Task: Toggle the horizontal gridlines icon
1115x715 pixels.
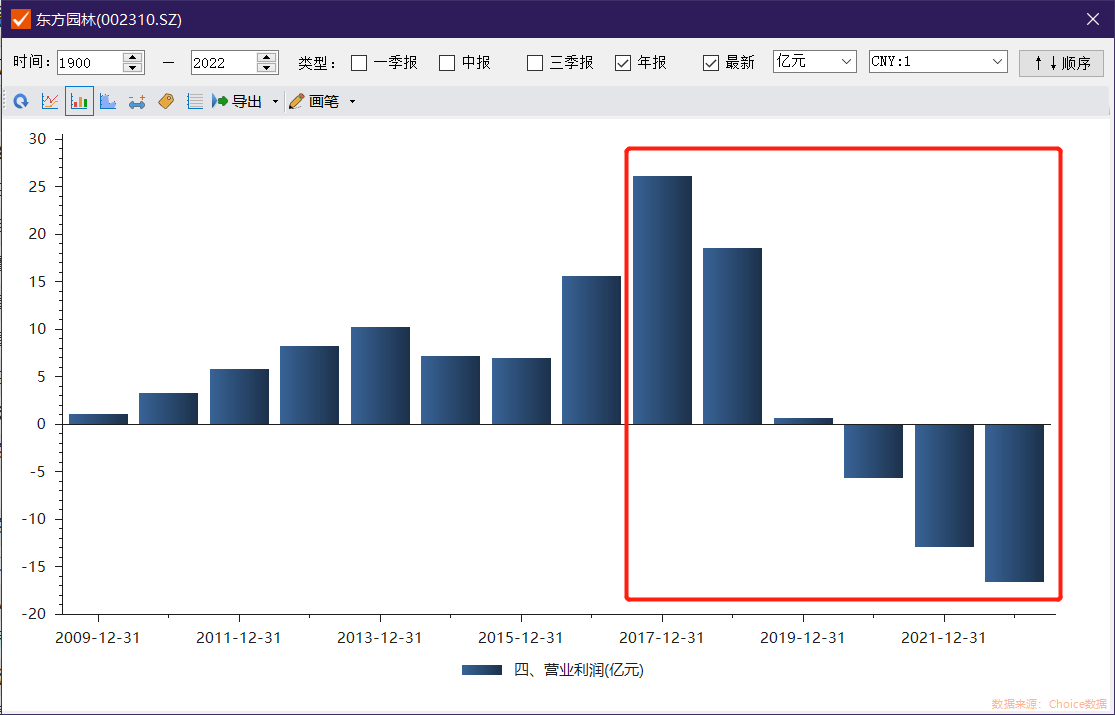Action: (x=195, y=102)
